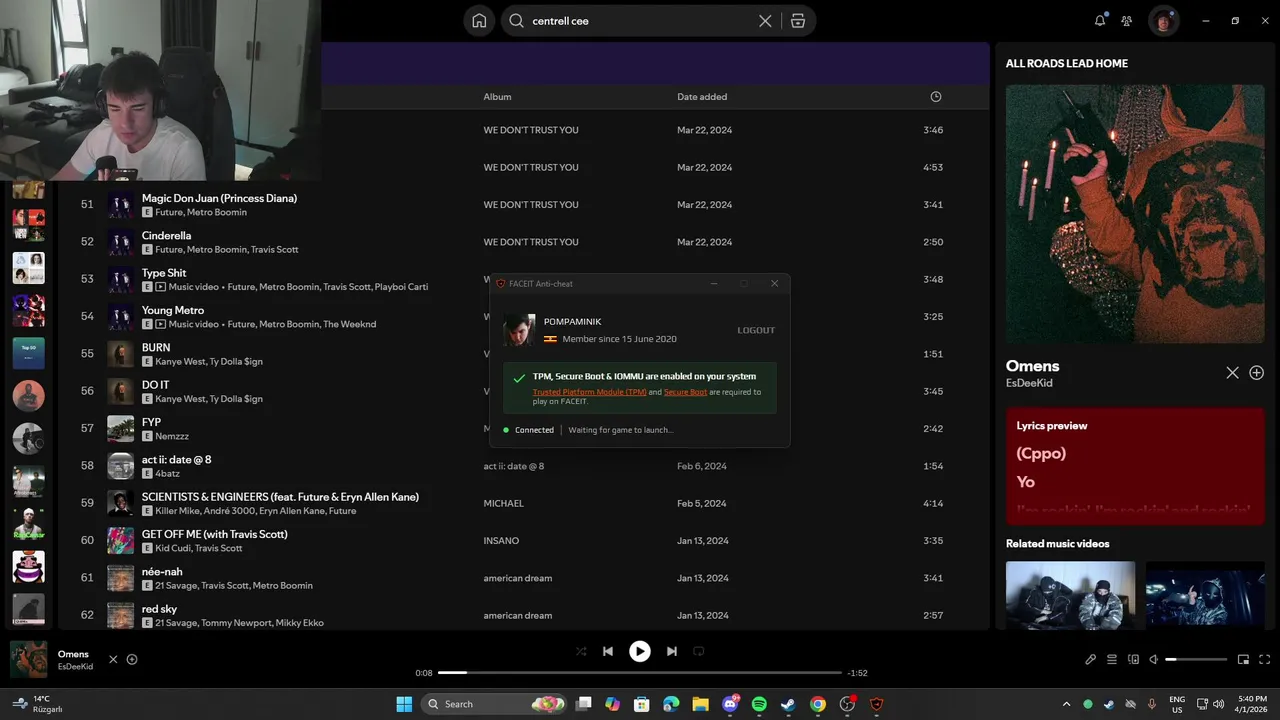The image size is (1280, 720).
Task: Clear the 'centrell cee' search field
Action: pyautogui.click(x=765, y=21)
